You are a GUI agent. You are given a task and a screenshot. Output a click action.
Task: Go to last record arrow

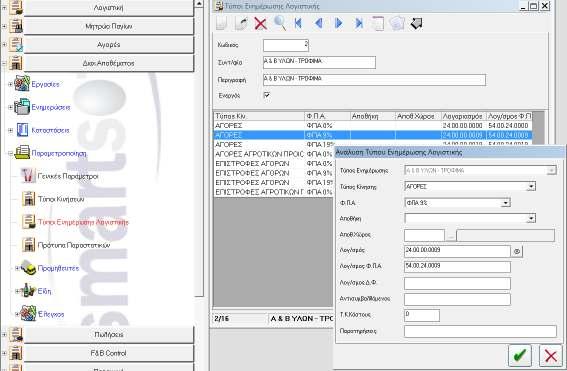click(359, 24)
